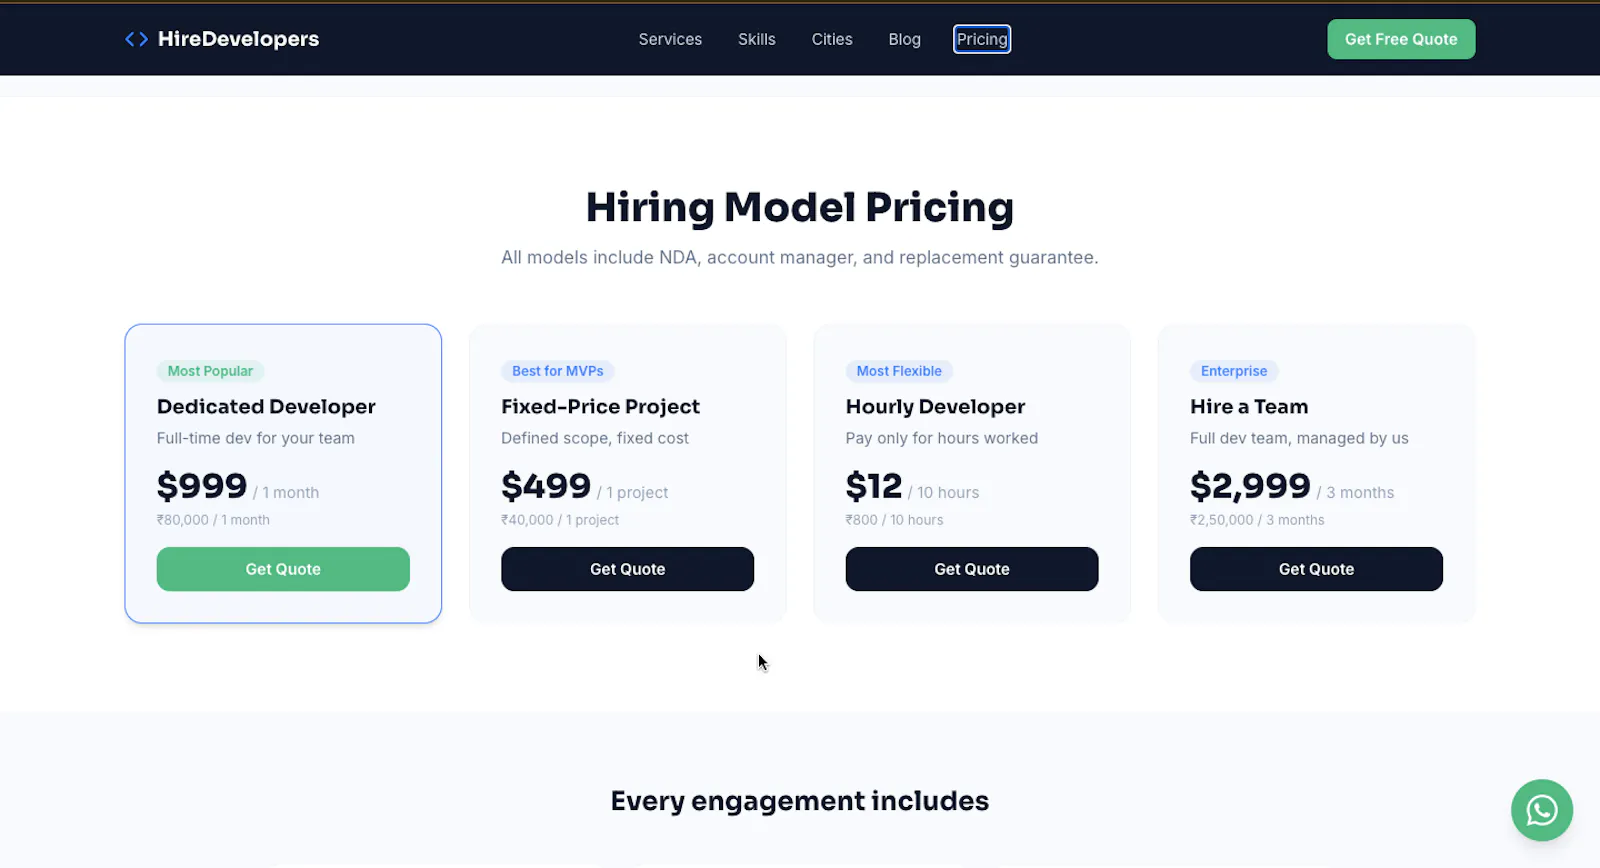
Task: Click 'Full-time dev for your team' description
Action: point(256,438)
